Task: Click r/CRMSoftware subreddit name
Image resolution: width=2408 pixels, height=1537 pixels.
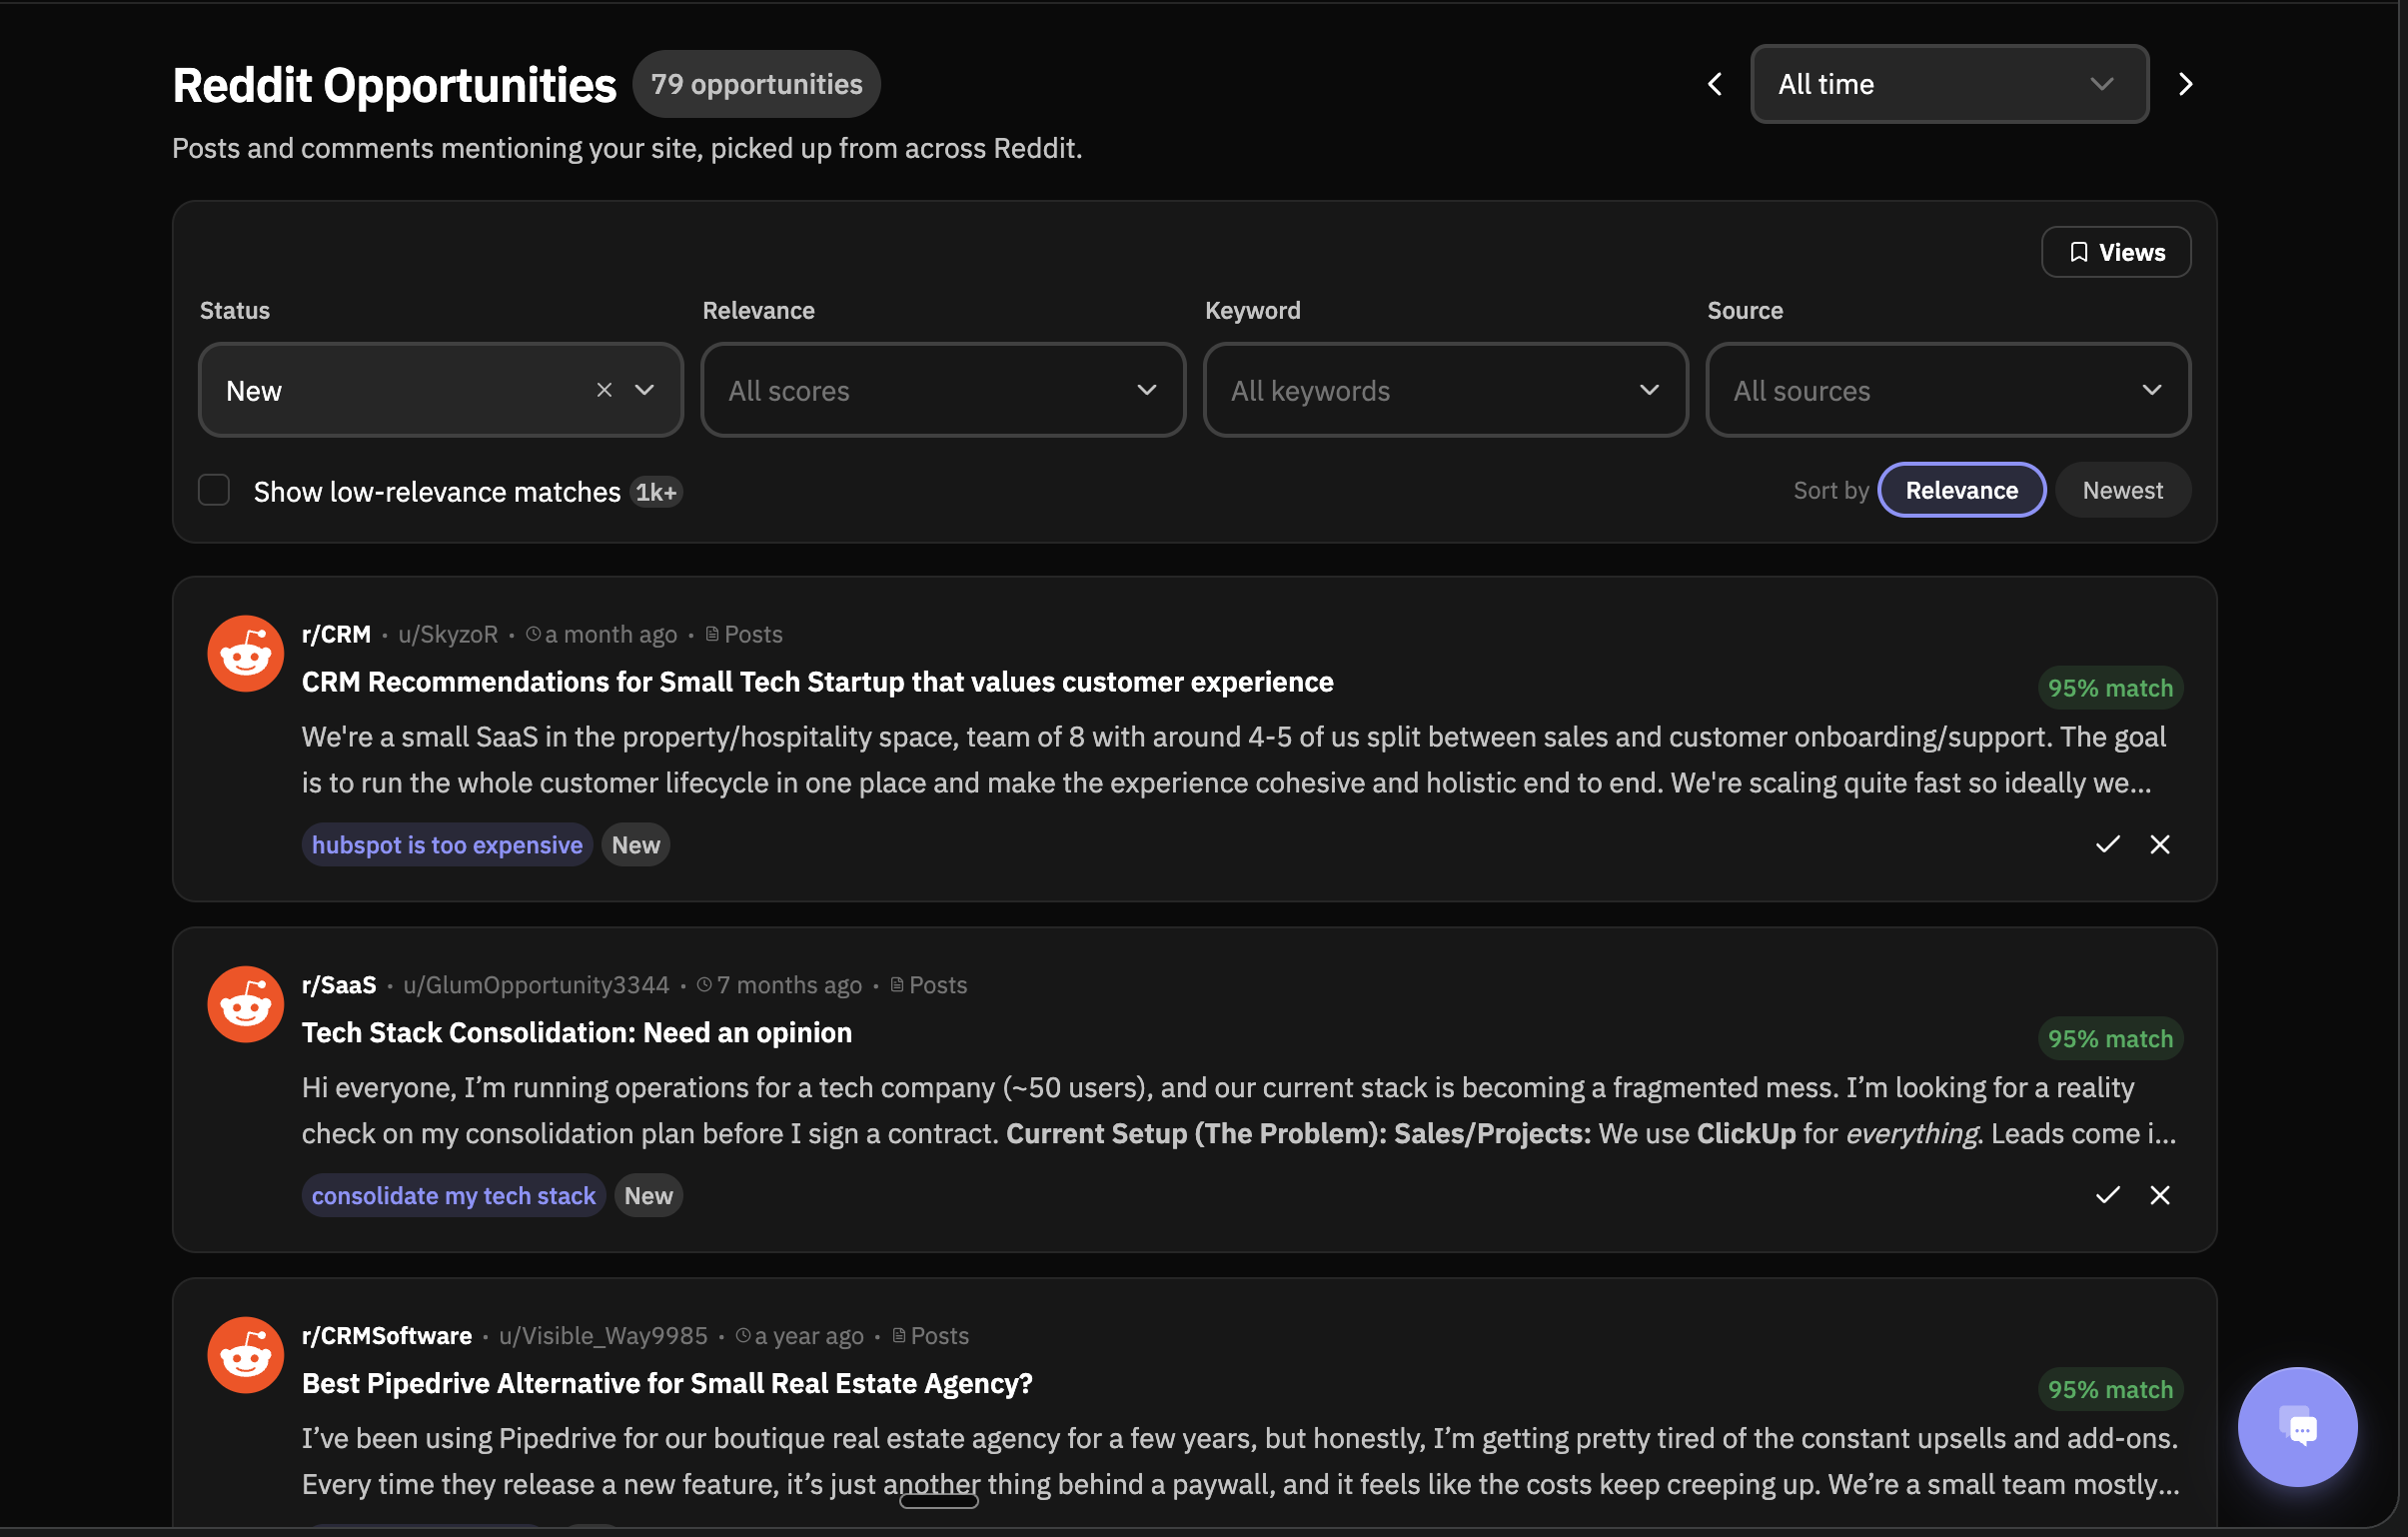Action: pos(387,1336)
